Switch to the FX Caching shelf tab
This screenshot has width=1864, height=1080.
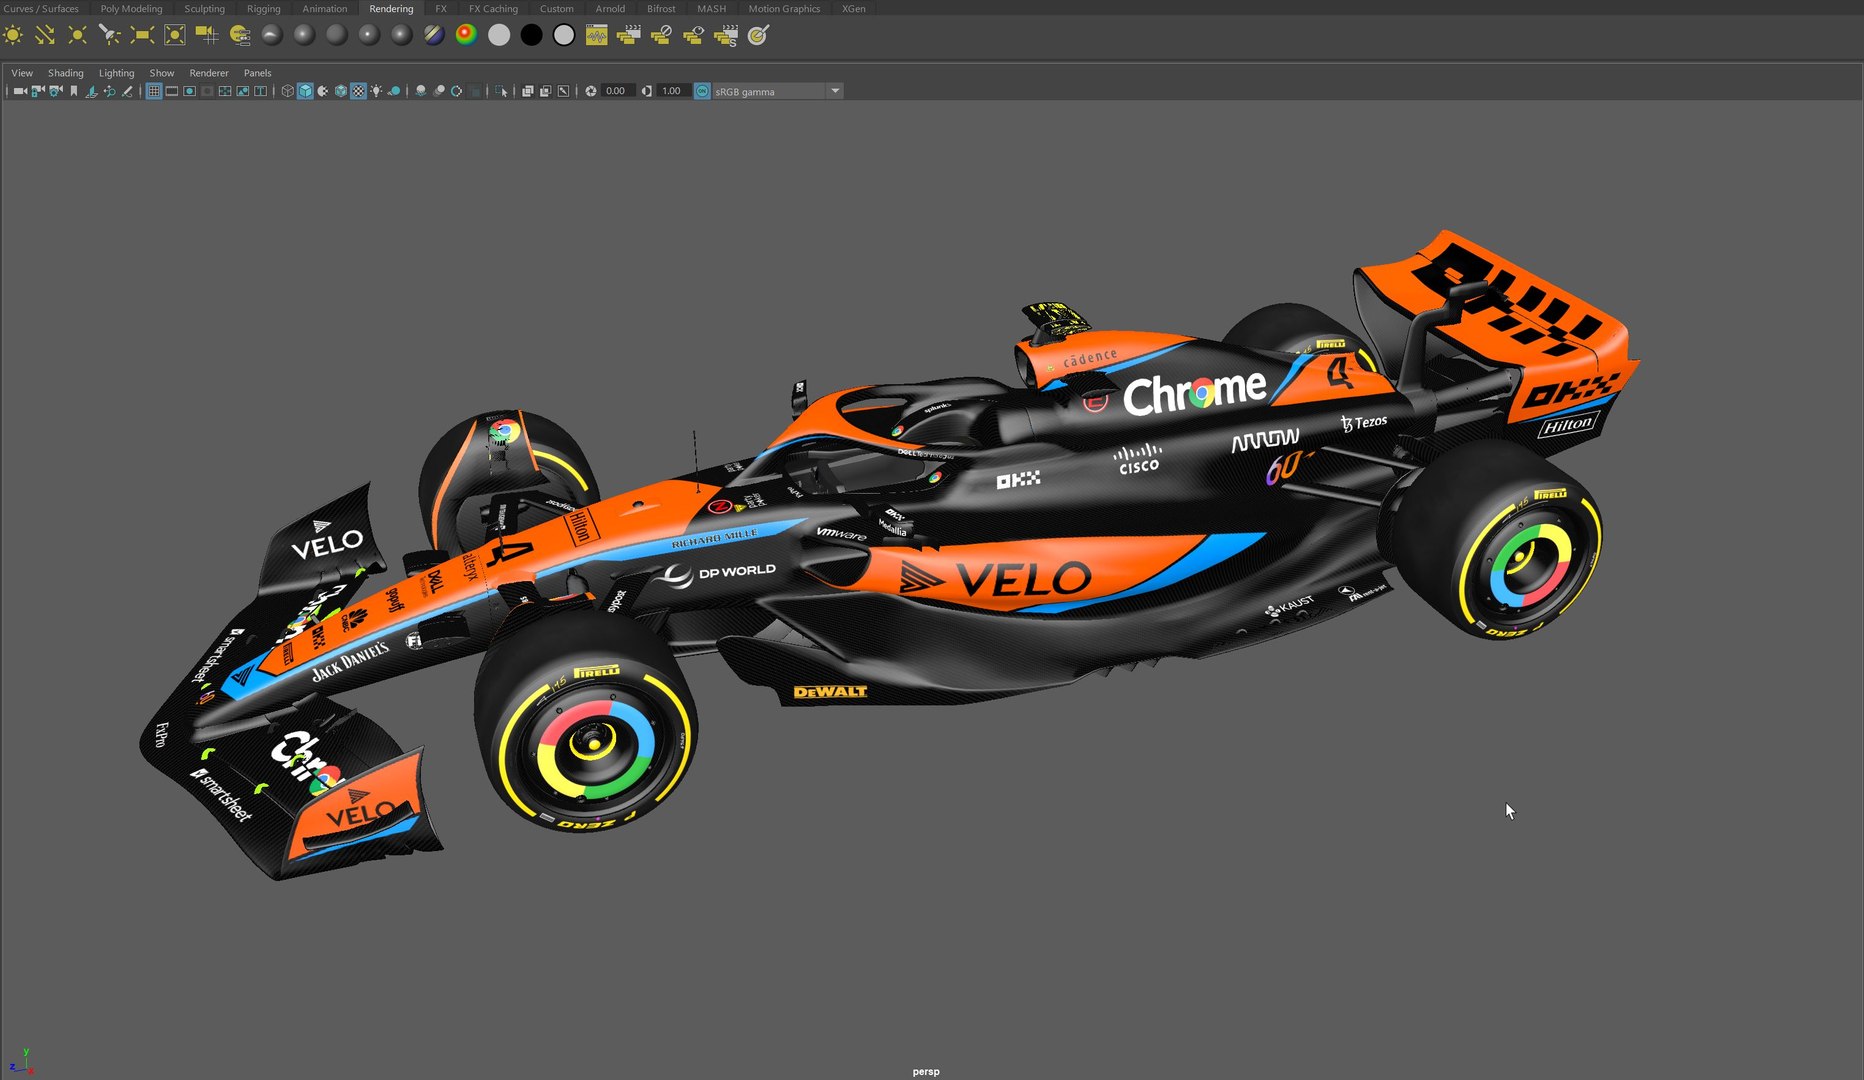coord(493,8)
